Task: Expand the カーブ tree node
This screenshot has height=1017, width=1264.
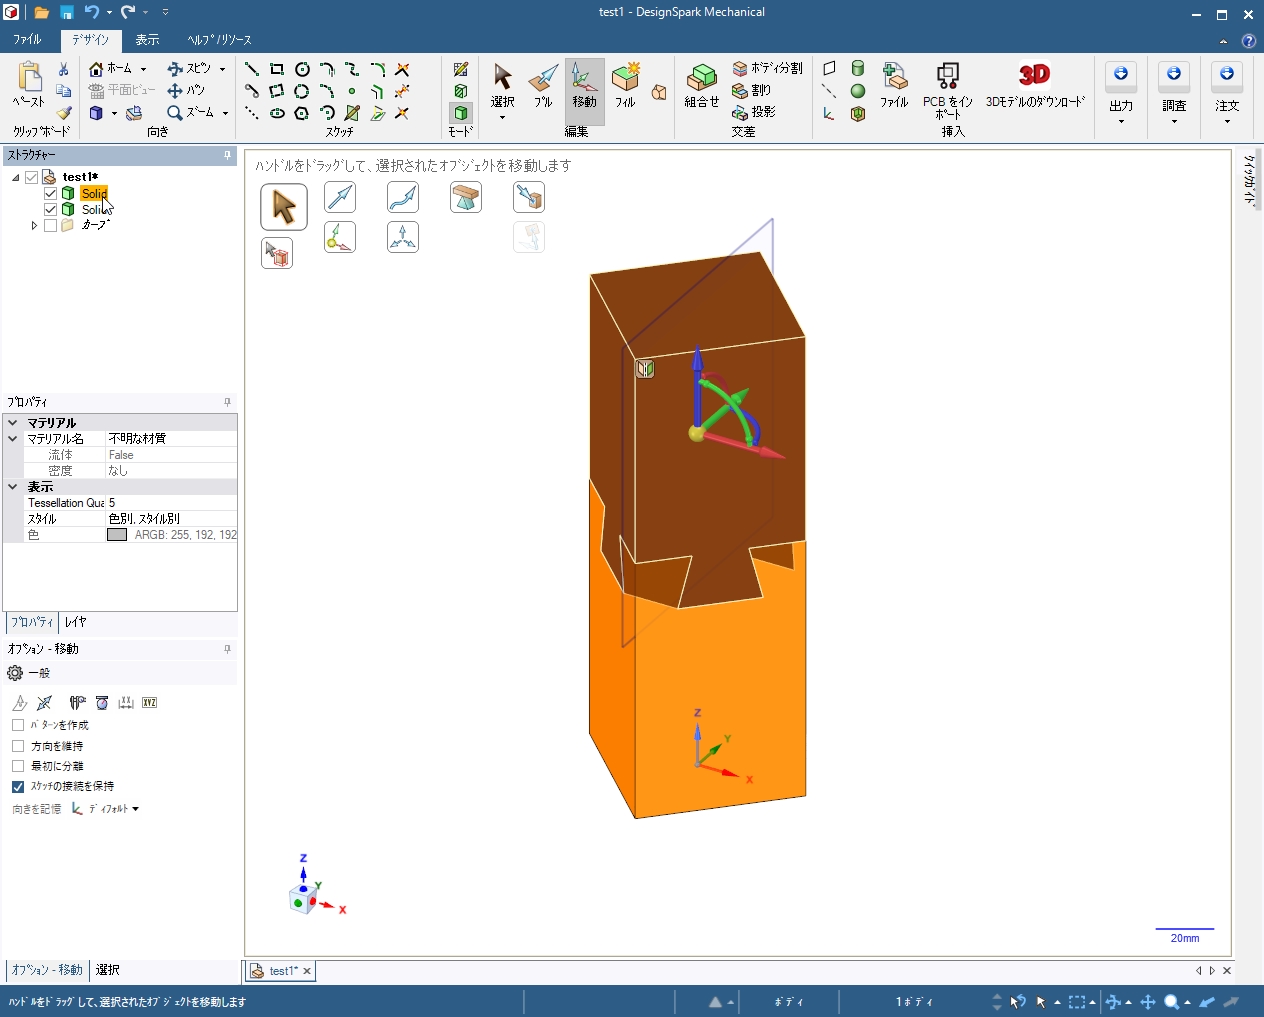Action: point(34,226)
